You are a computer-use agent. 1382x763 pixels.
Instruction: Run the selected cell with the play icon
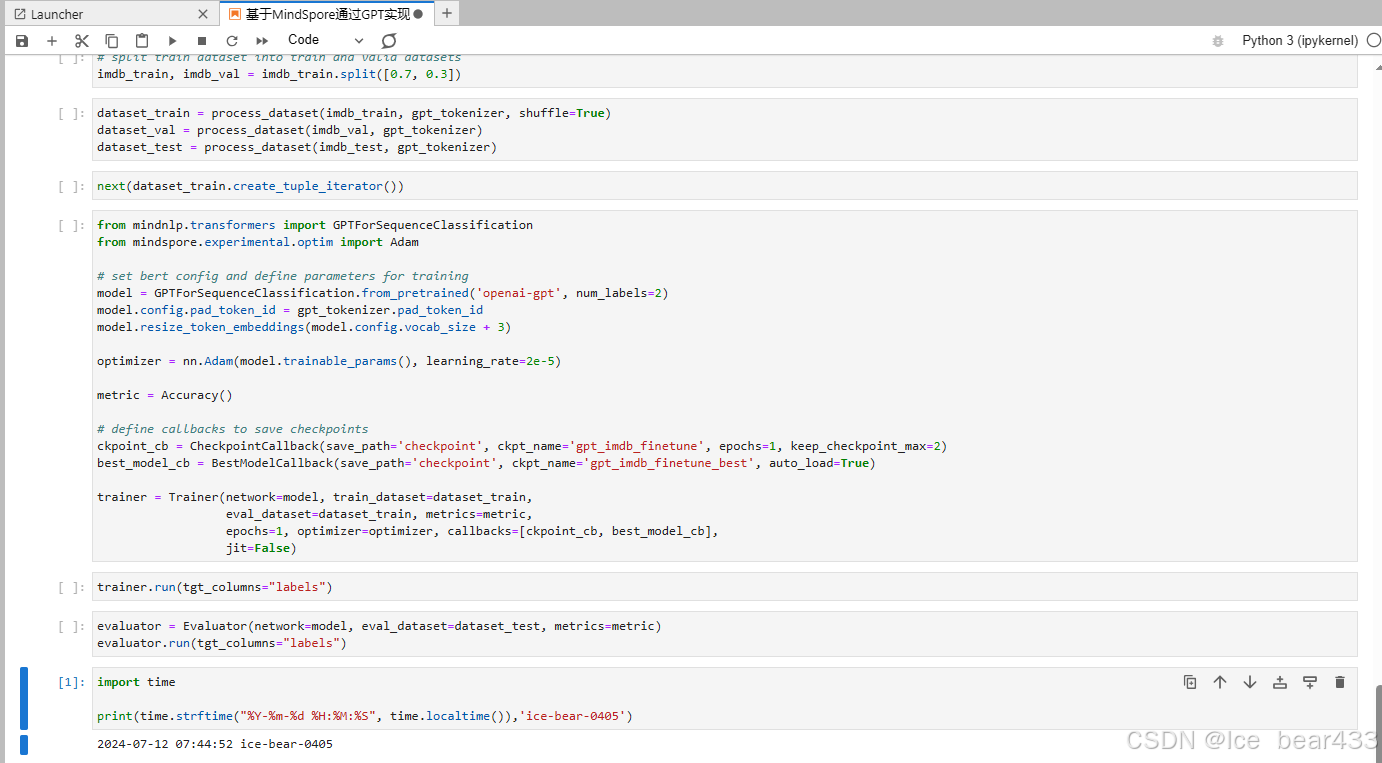172,41
